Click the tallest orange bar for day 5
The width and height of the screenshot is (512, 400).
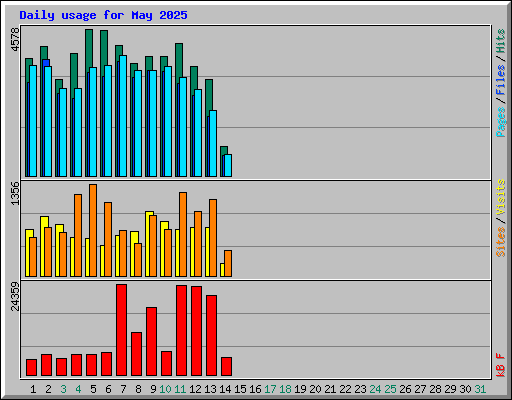pos(93,230)
